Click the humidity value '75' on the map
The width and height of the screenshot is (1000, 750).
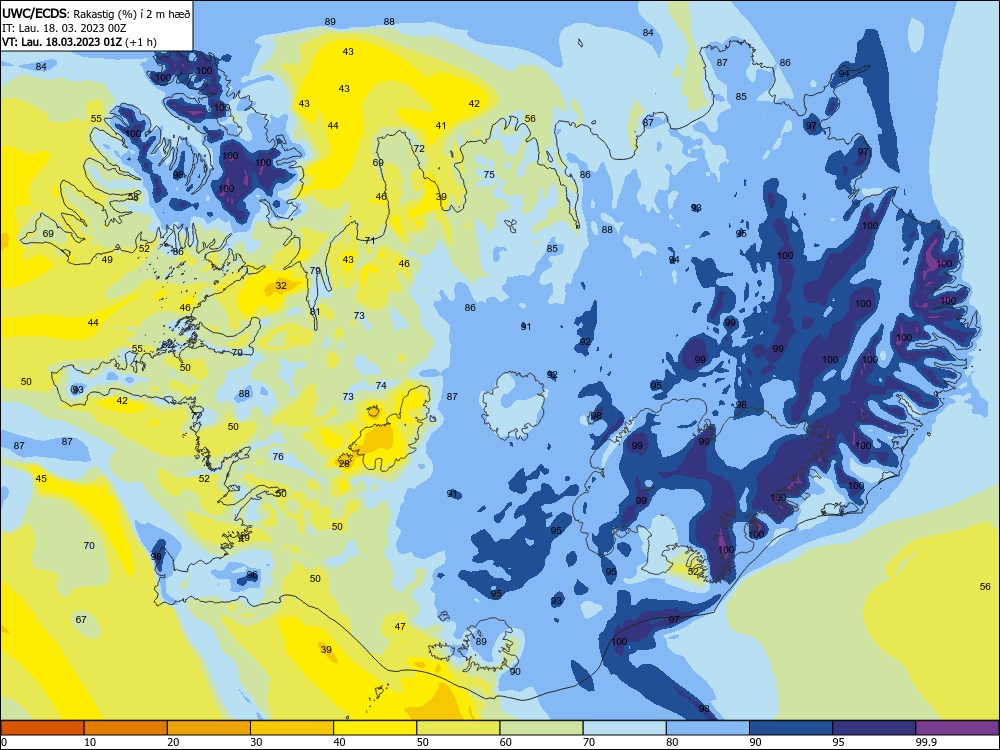coord(489,175)
